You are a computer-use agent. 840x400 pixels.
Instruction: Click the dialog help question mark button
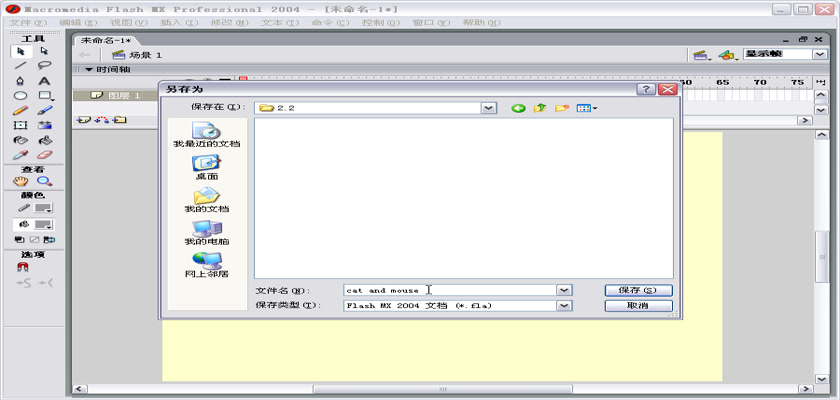(646, 89)
